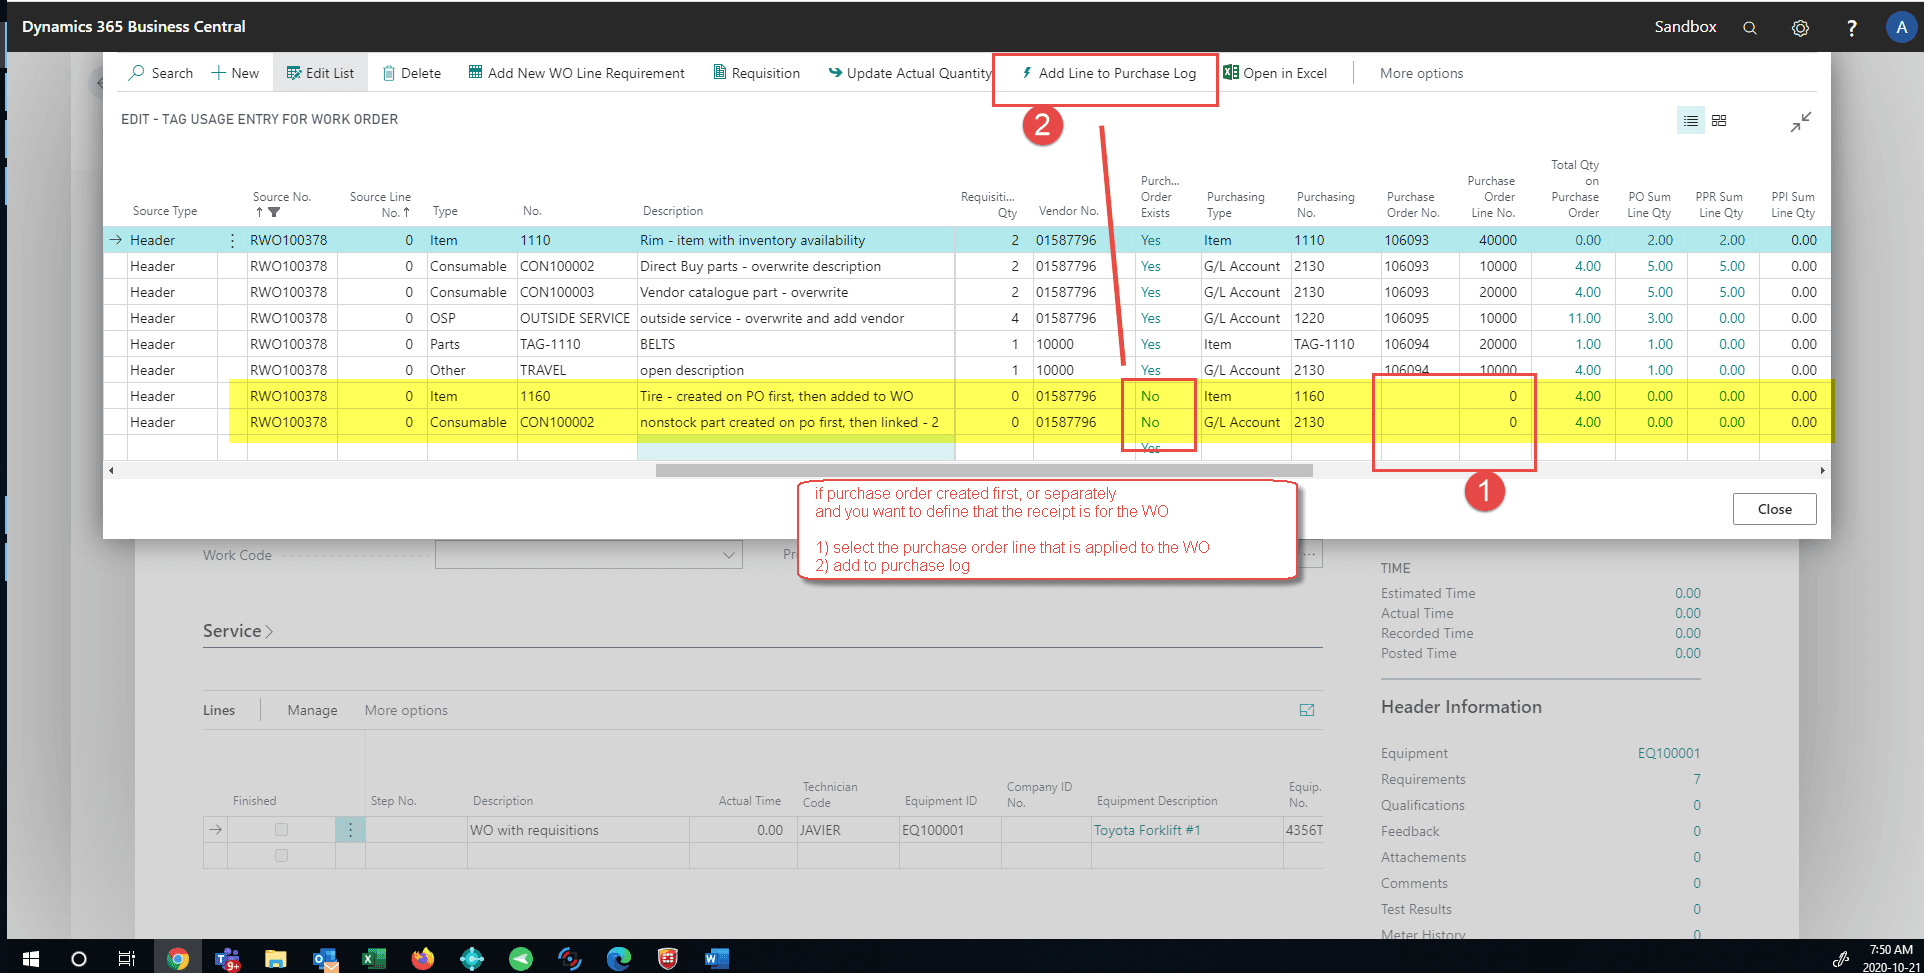Delete the selected line

[412, 73]
